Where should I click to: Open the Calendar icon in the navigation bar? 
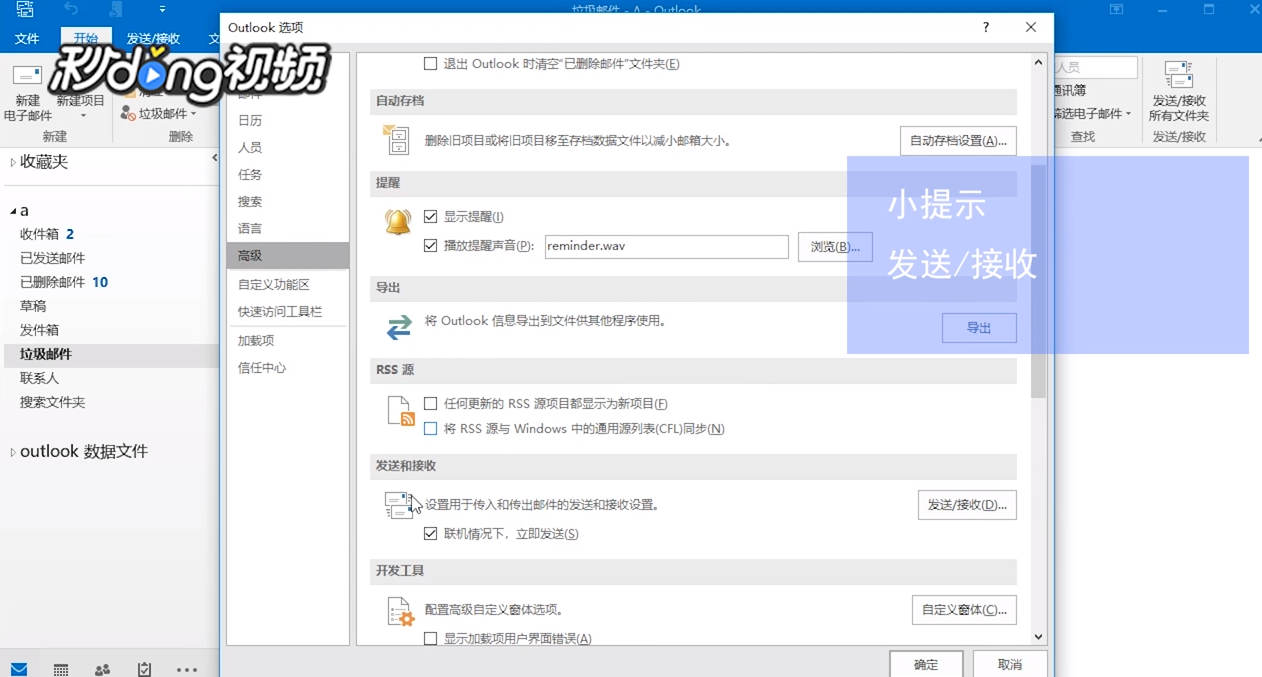click(60, 669)
